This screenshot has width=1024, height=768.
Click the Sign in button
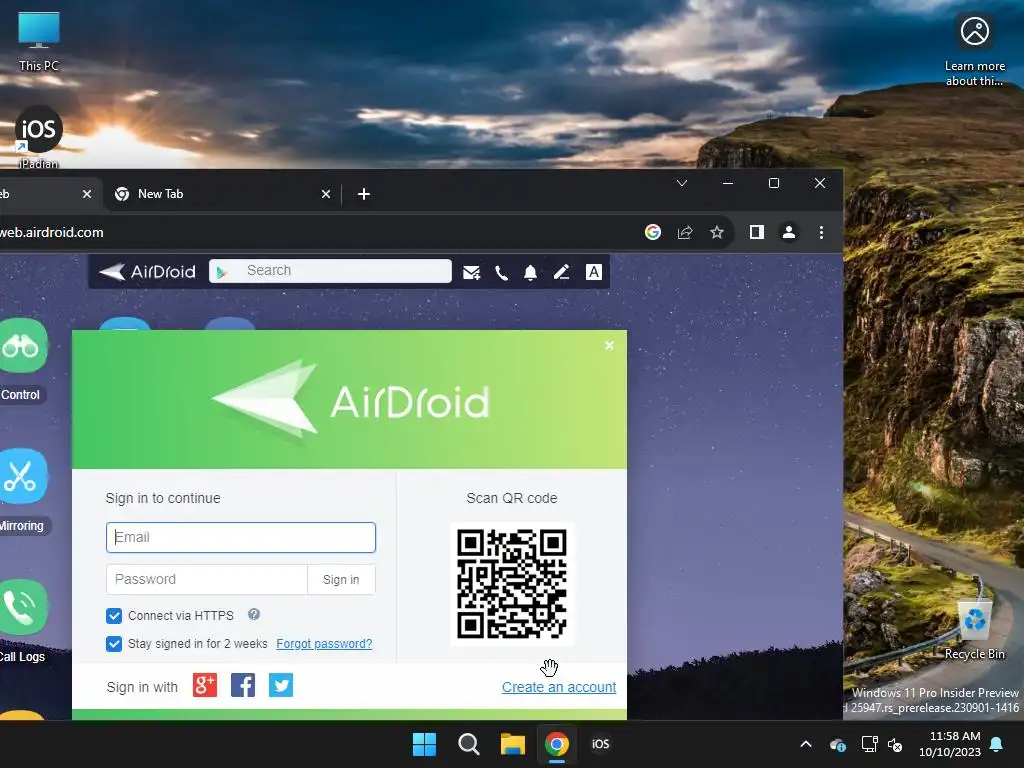(x=341, y=579)
